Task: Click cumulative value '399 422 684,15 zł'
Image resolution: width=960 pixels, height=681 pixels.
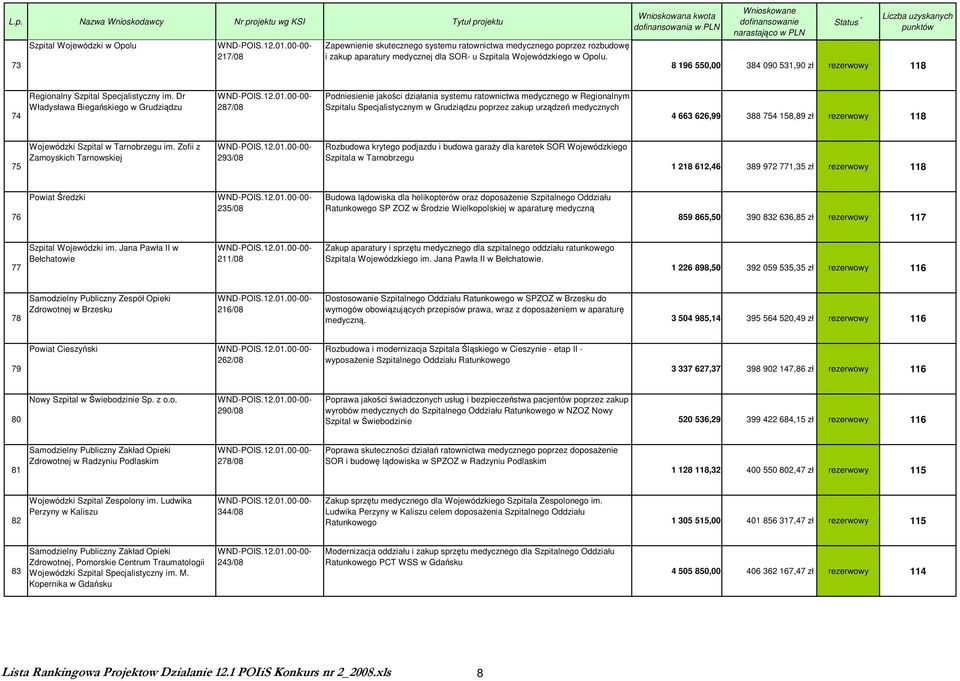Action: pyautogui.click(x=779, y=420)
